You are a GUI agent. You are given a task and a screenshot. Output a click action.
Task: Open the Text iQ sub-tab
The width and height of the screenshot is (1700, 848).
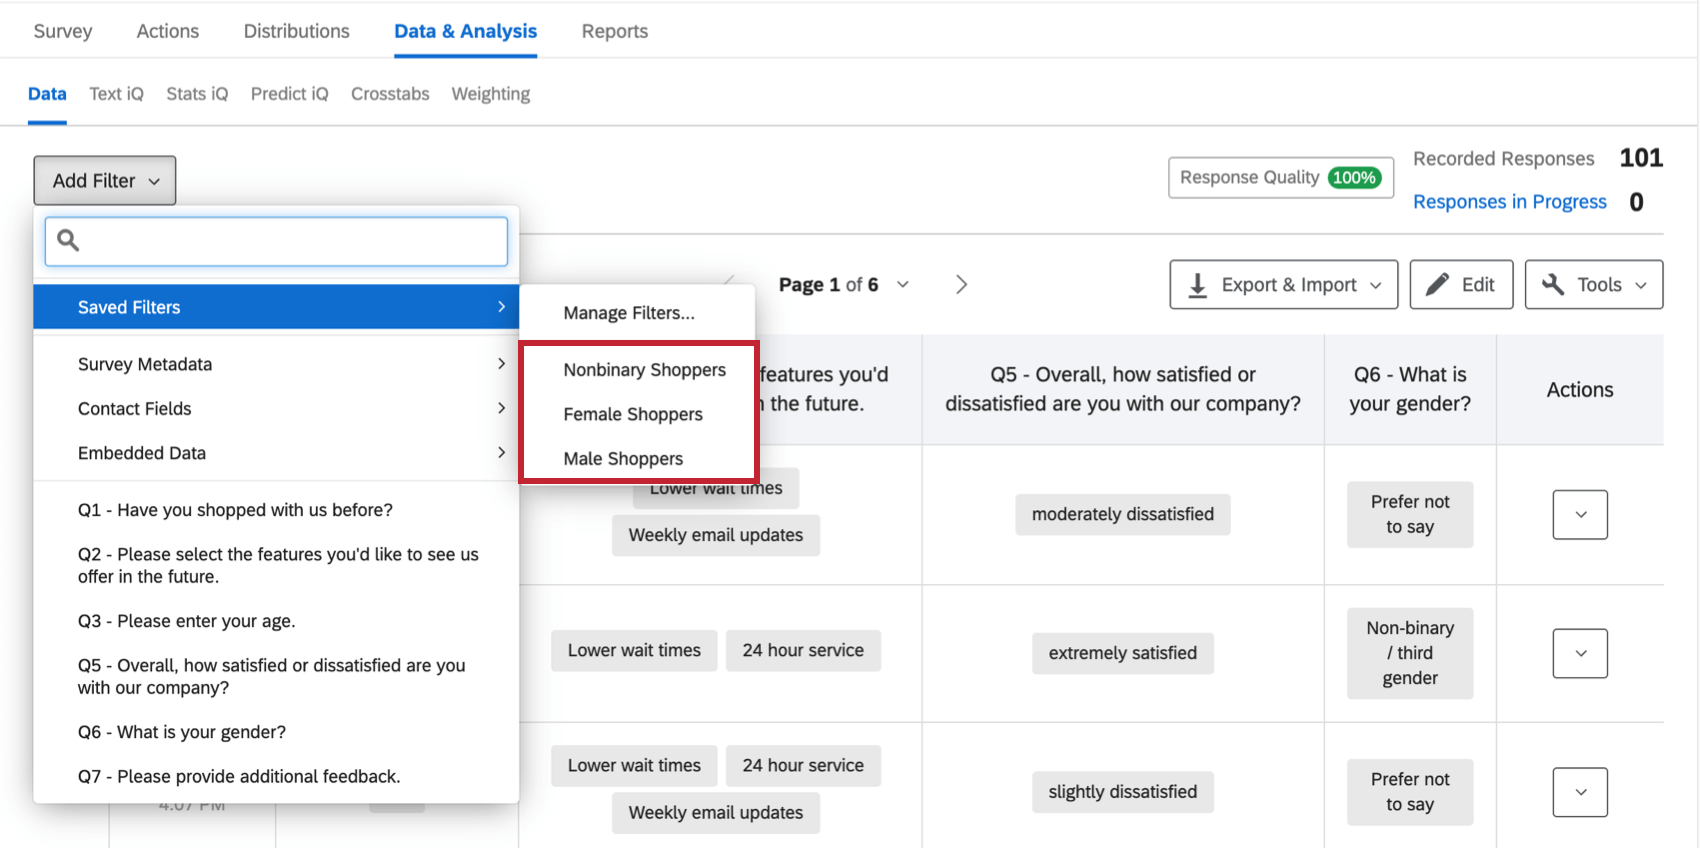[116, 94]
